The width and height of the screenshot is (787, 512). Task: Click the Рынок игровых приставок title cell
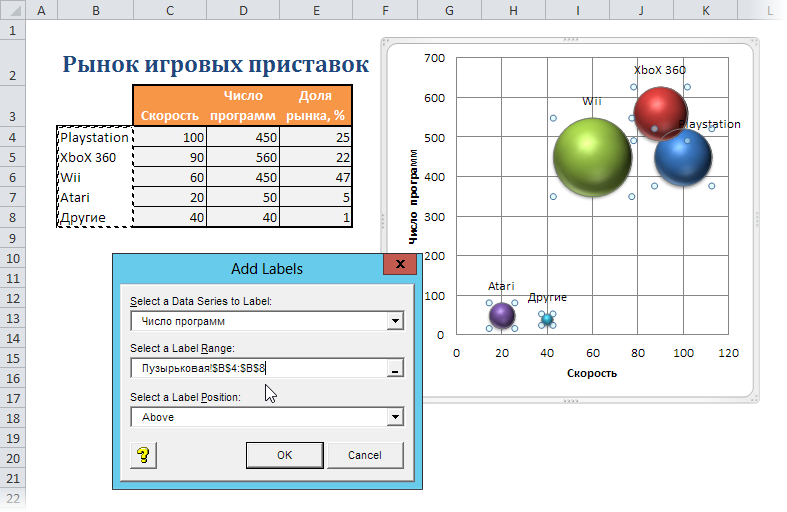[x=215, y=65]
